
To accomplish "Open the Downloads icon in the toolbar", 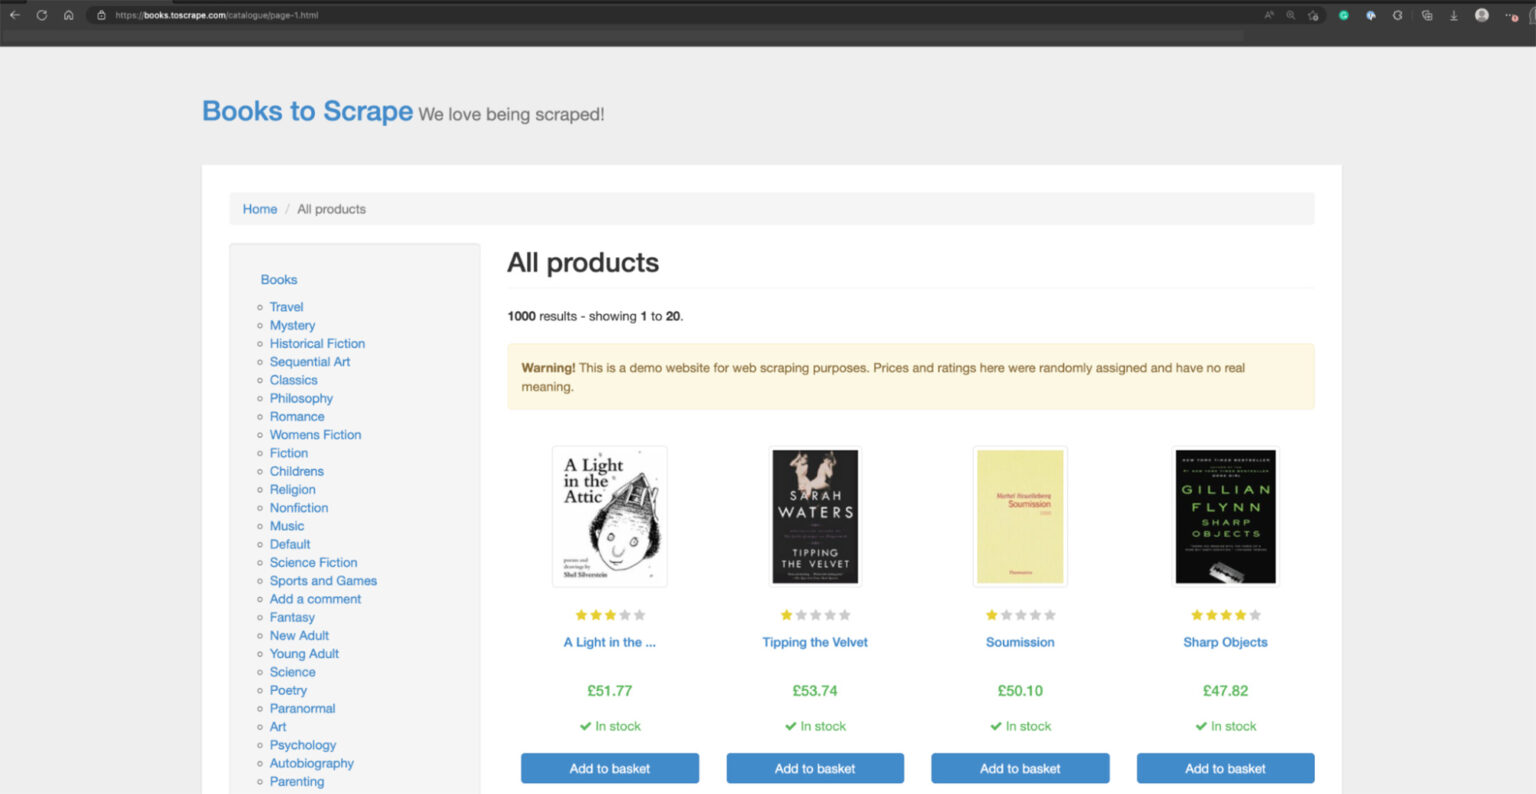I will [x=1454, y=15].
